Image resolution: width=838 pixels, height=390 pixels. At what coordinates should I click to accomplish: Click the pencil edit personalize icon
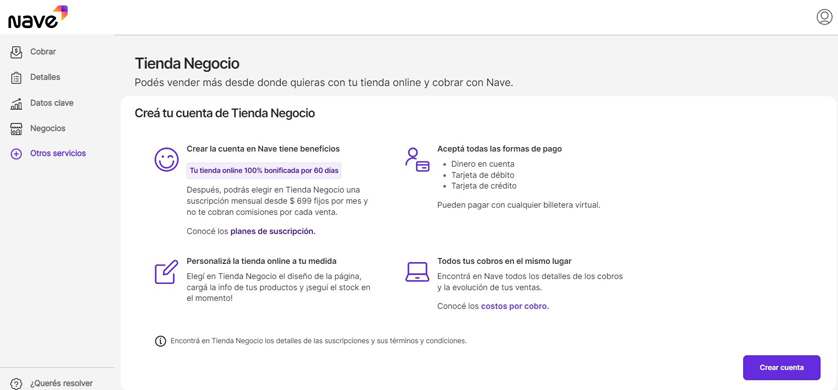click(166, 272)
